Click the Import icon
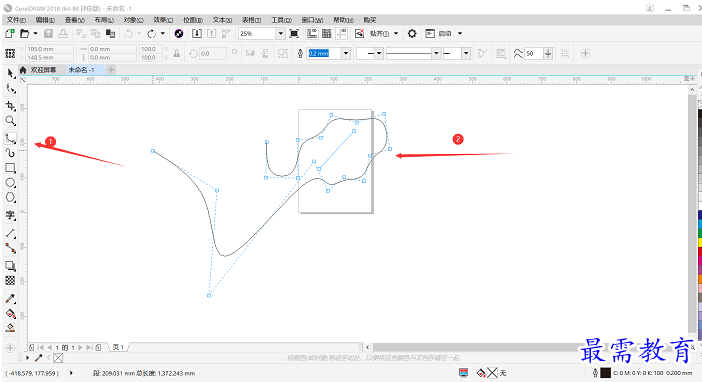 [x=197, y=34]
